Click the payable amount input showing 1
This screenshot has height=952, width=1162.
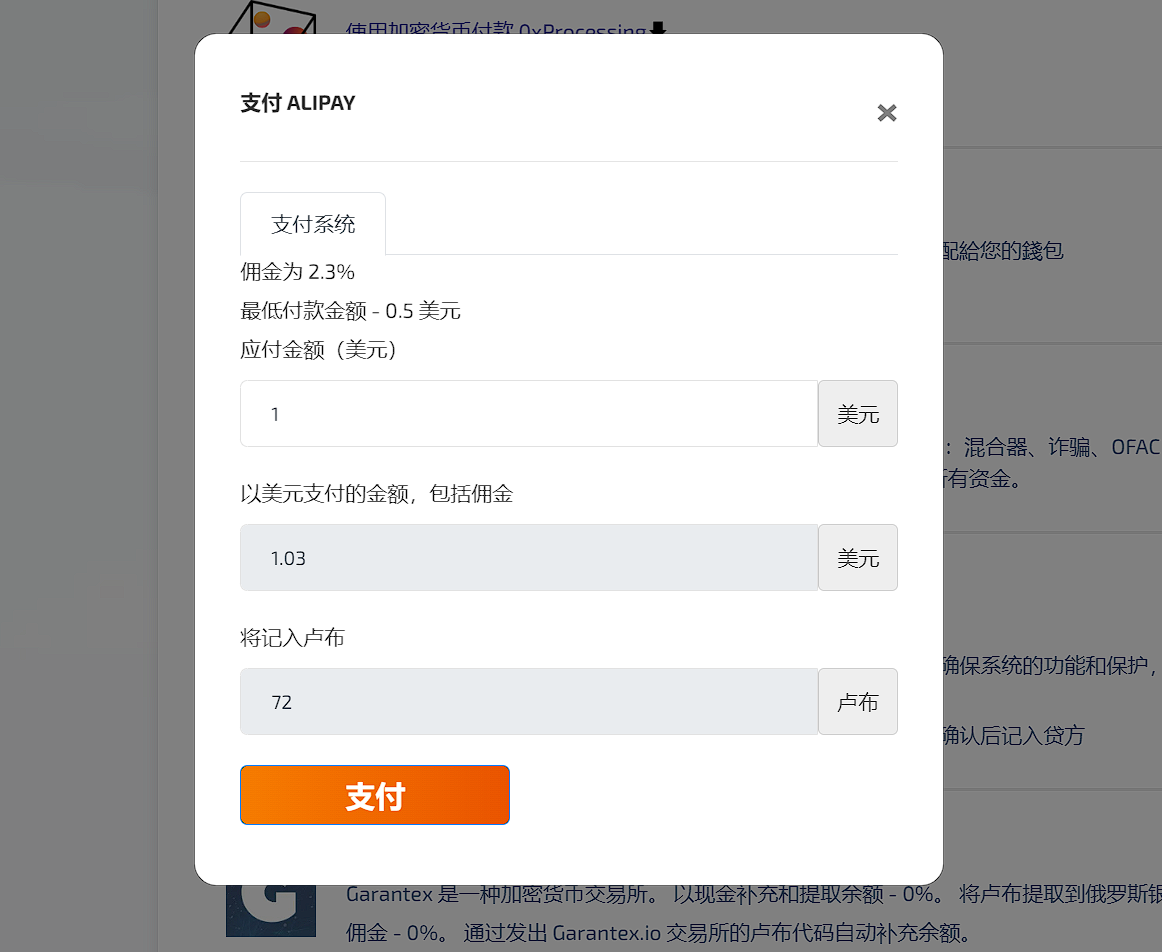point(529,413)
